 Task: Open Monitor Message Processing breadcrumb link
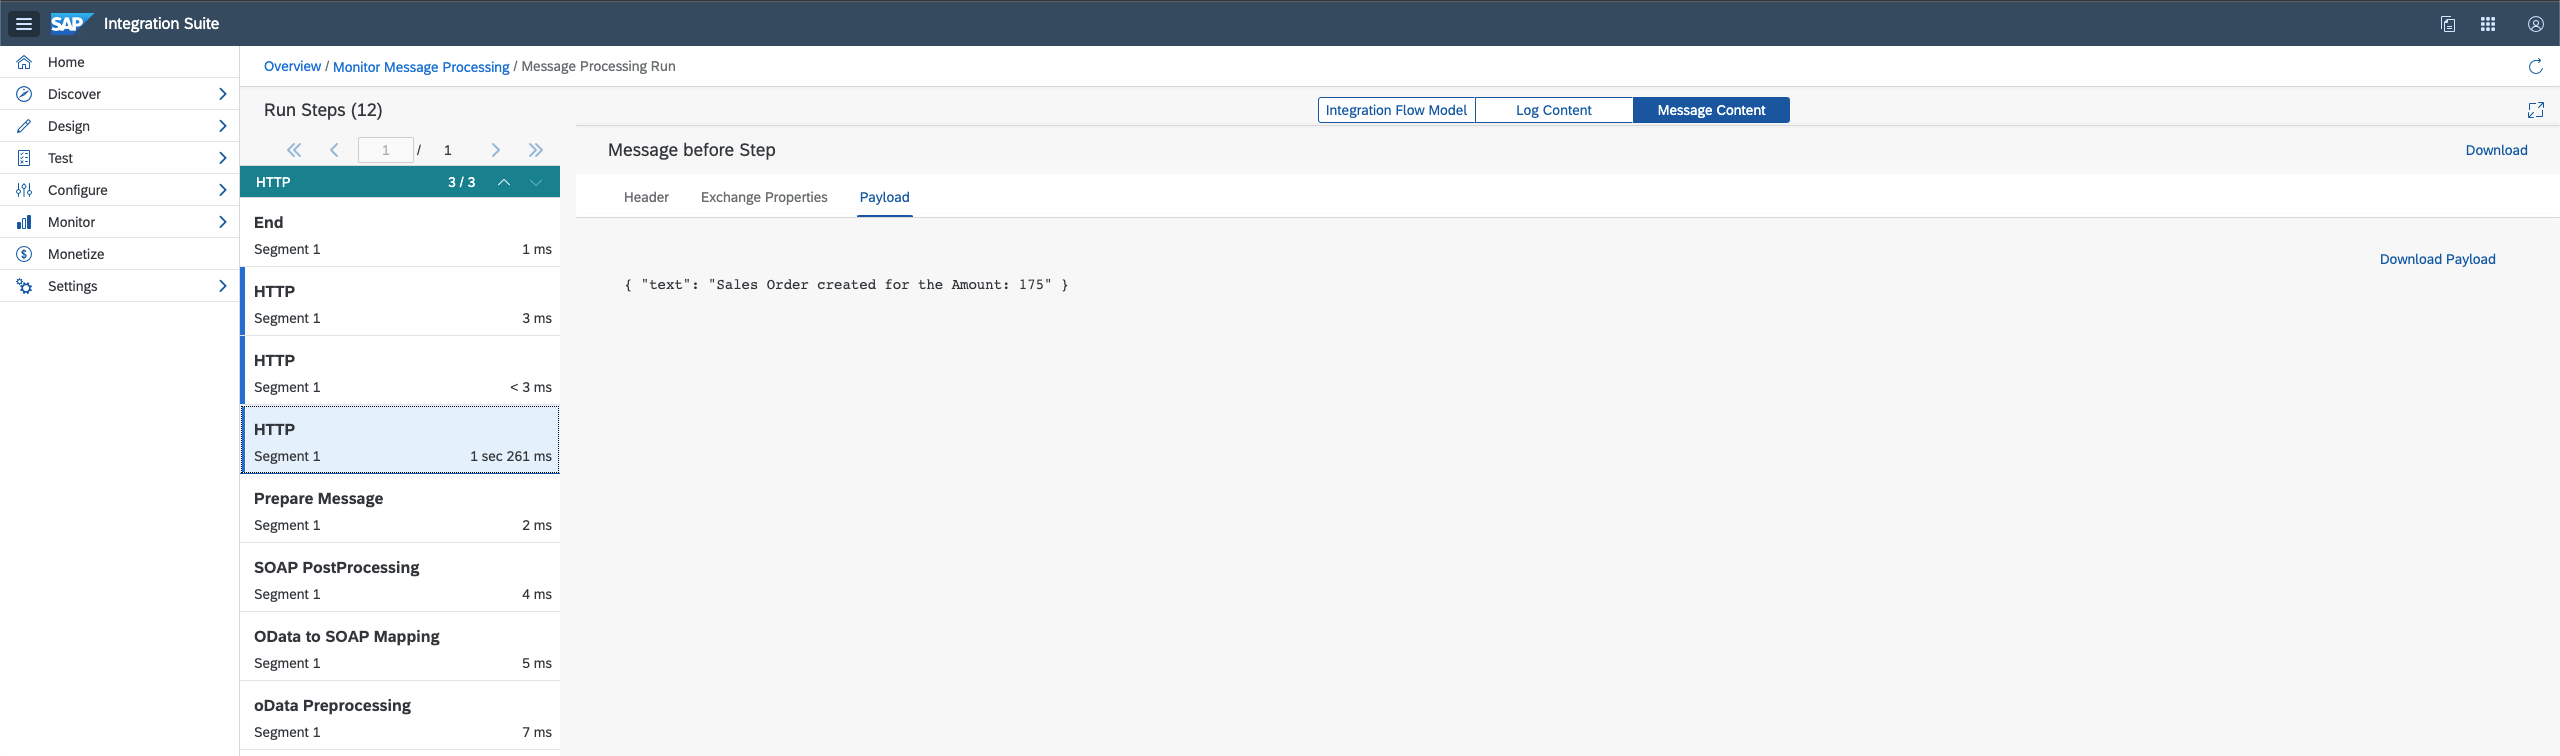coord(421,67)
